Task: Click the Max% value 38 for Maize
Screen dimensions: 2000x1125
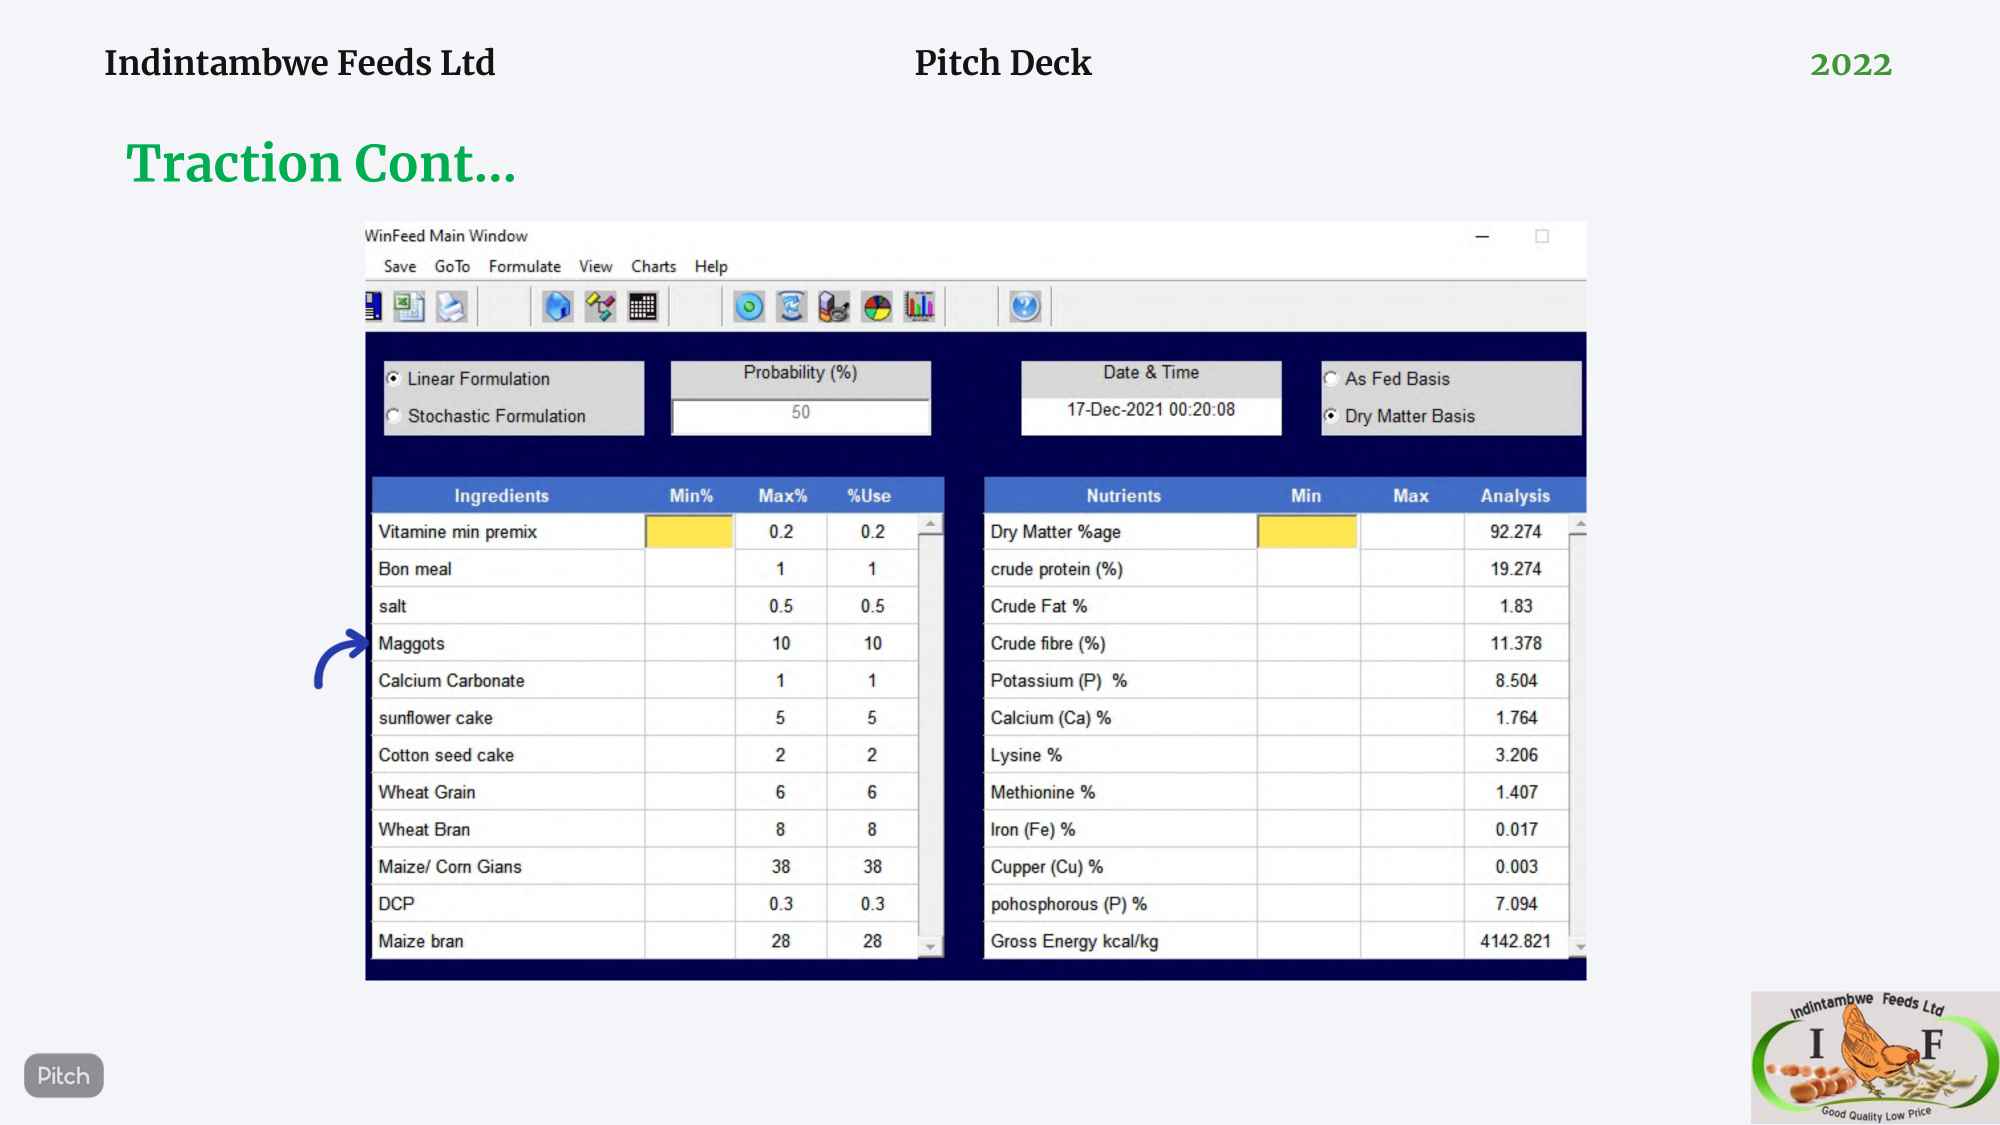Action: pyautogui.click(x=781, y=867)
